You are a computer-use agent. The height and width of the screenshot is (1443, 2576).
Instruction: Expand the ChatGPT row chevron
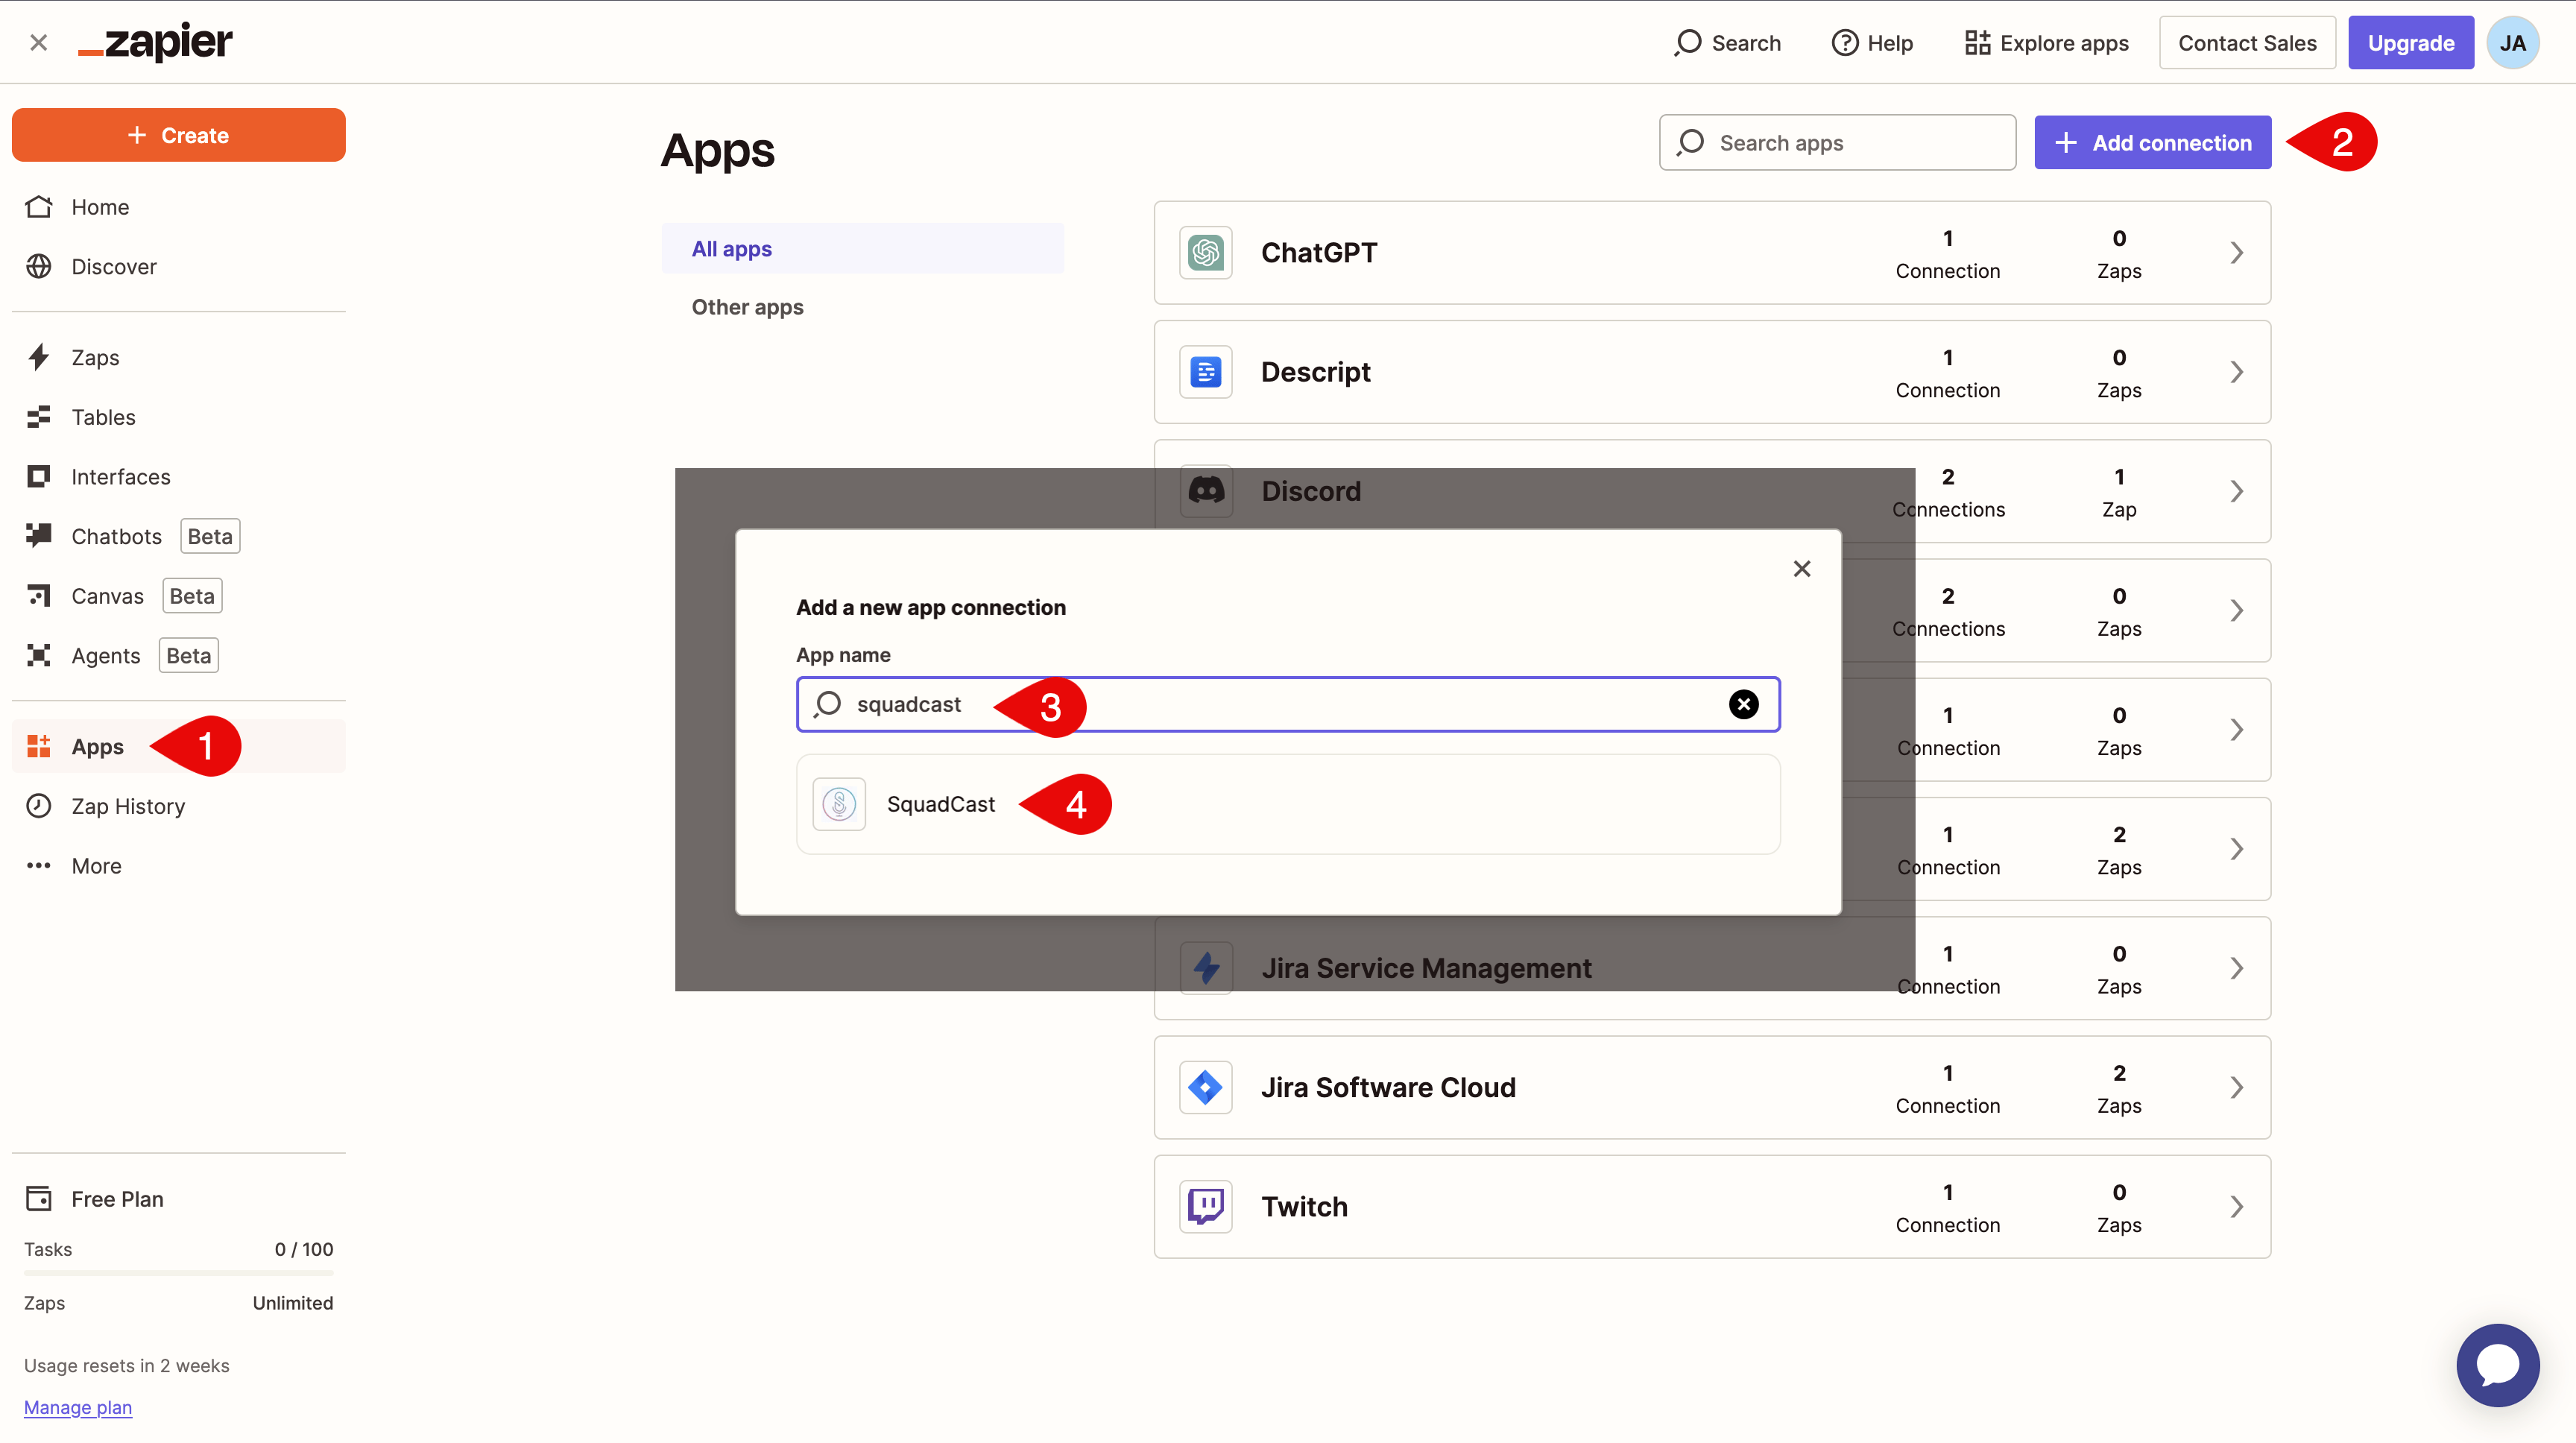click(x=2237, y=253)
